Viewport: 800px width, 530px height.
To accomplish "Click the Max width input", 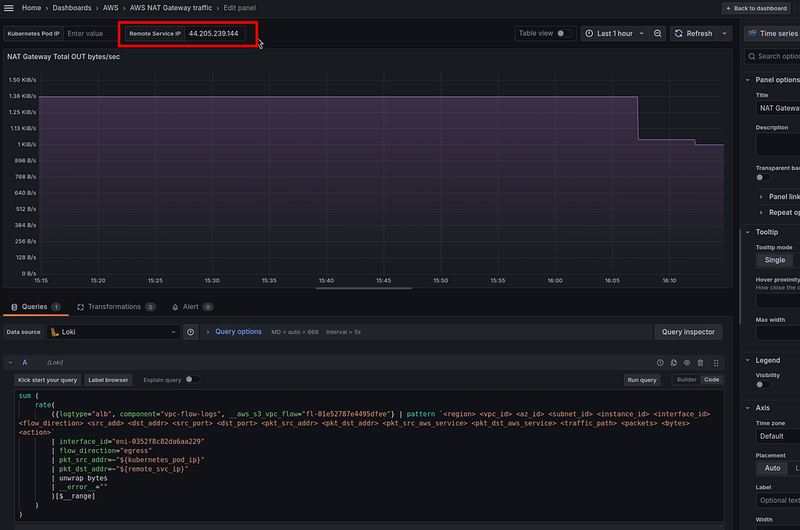I will click(778, 333).
